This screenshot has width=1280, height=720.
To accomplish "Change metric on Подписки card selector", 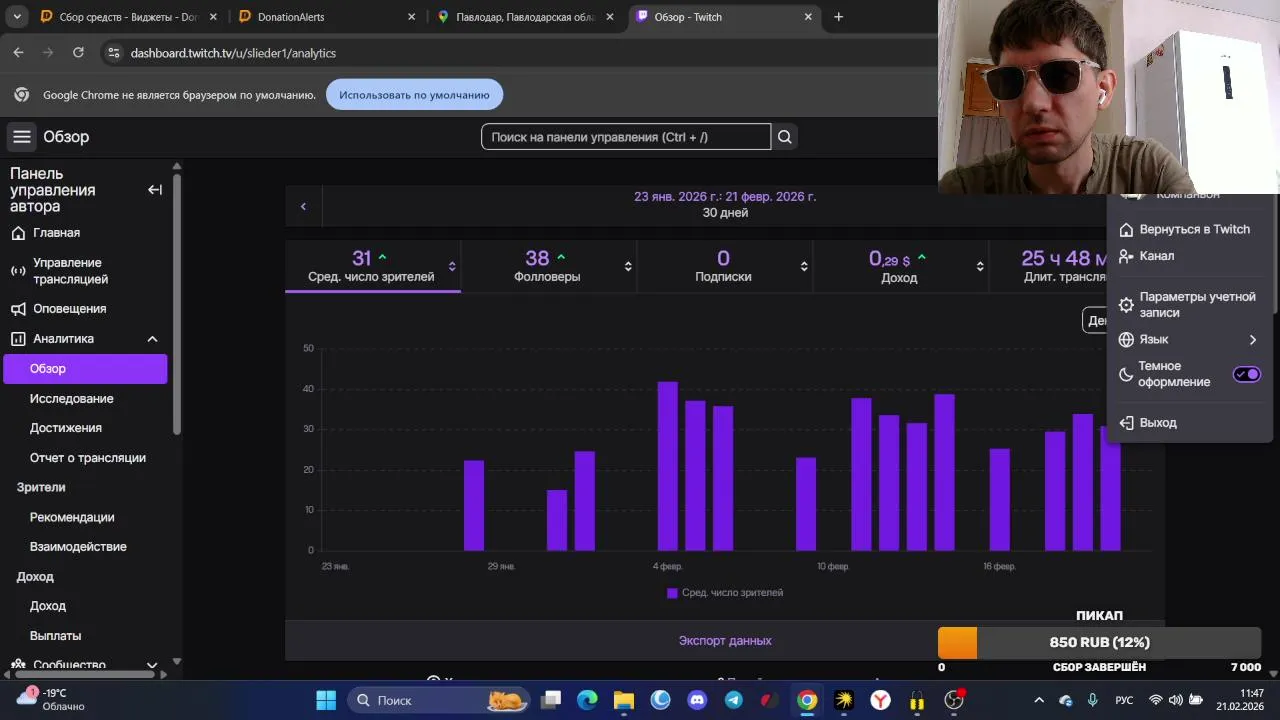I will click(x=804, y=266).
